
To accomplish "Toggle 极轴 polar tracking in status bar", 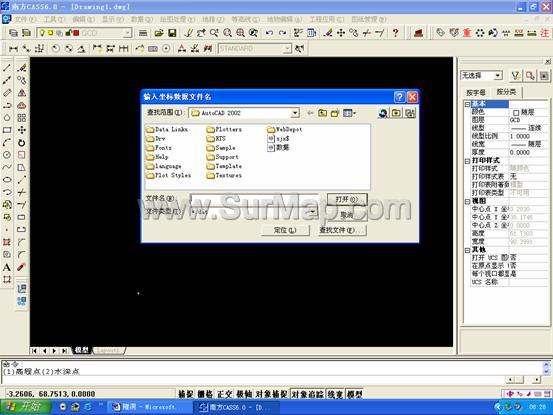I will click(244, 394).
